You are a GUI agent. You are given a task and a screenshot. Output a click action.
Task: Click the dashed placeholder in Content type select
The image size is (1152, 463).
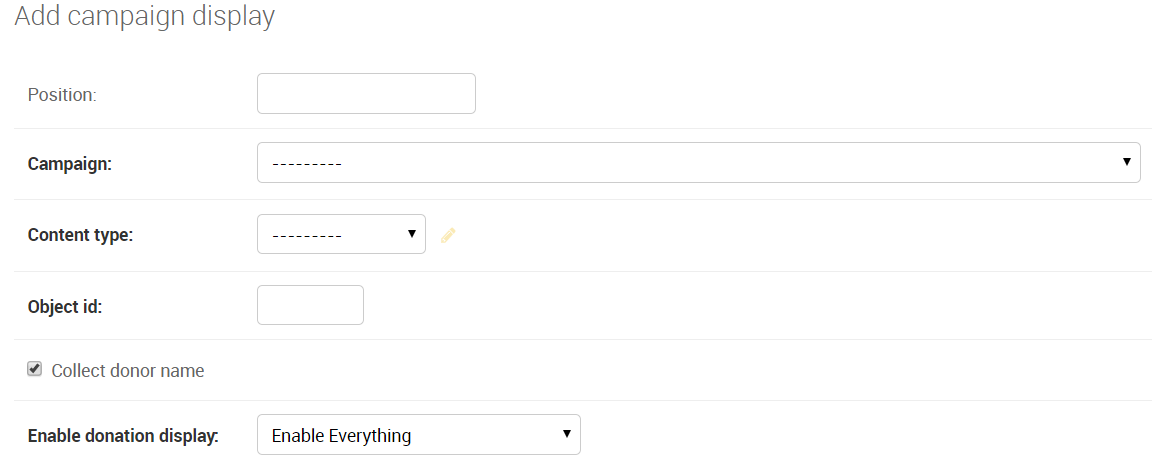click(306, 235)
